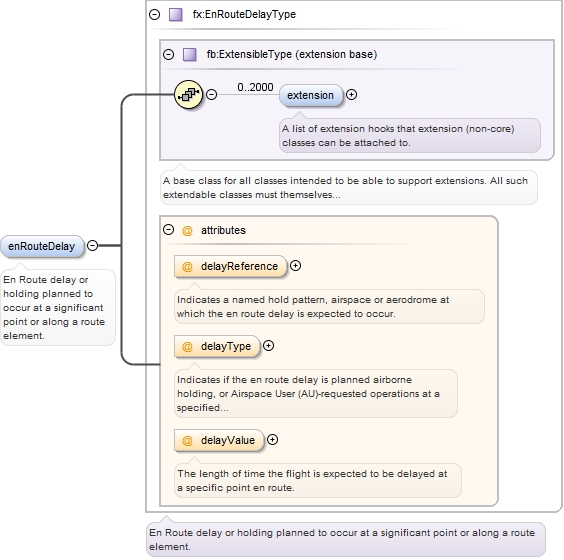Select the delayType attribute node

[x=217, y=346]
